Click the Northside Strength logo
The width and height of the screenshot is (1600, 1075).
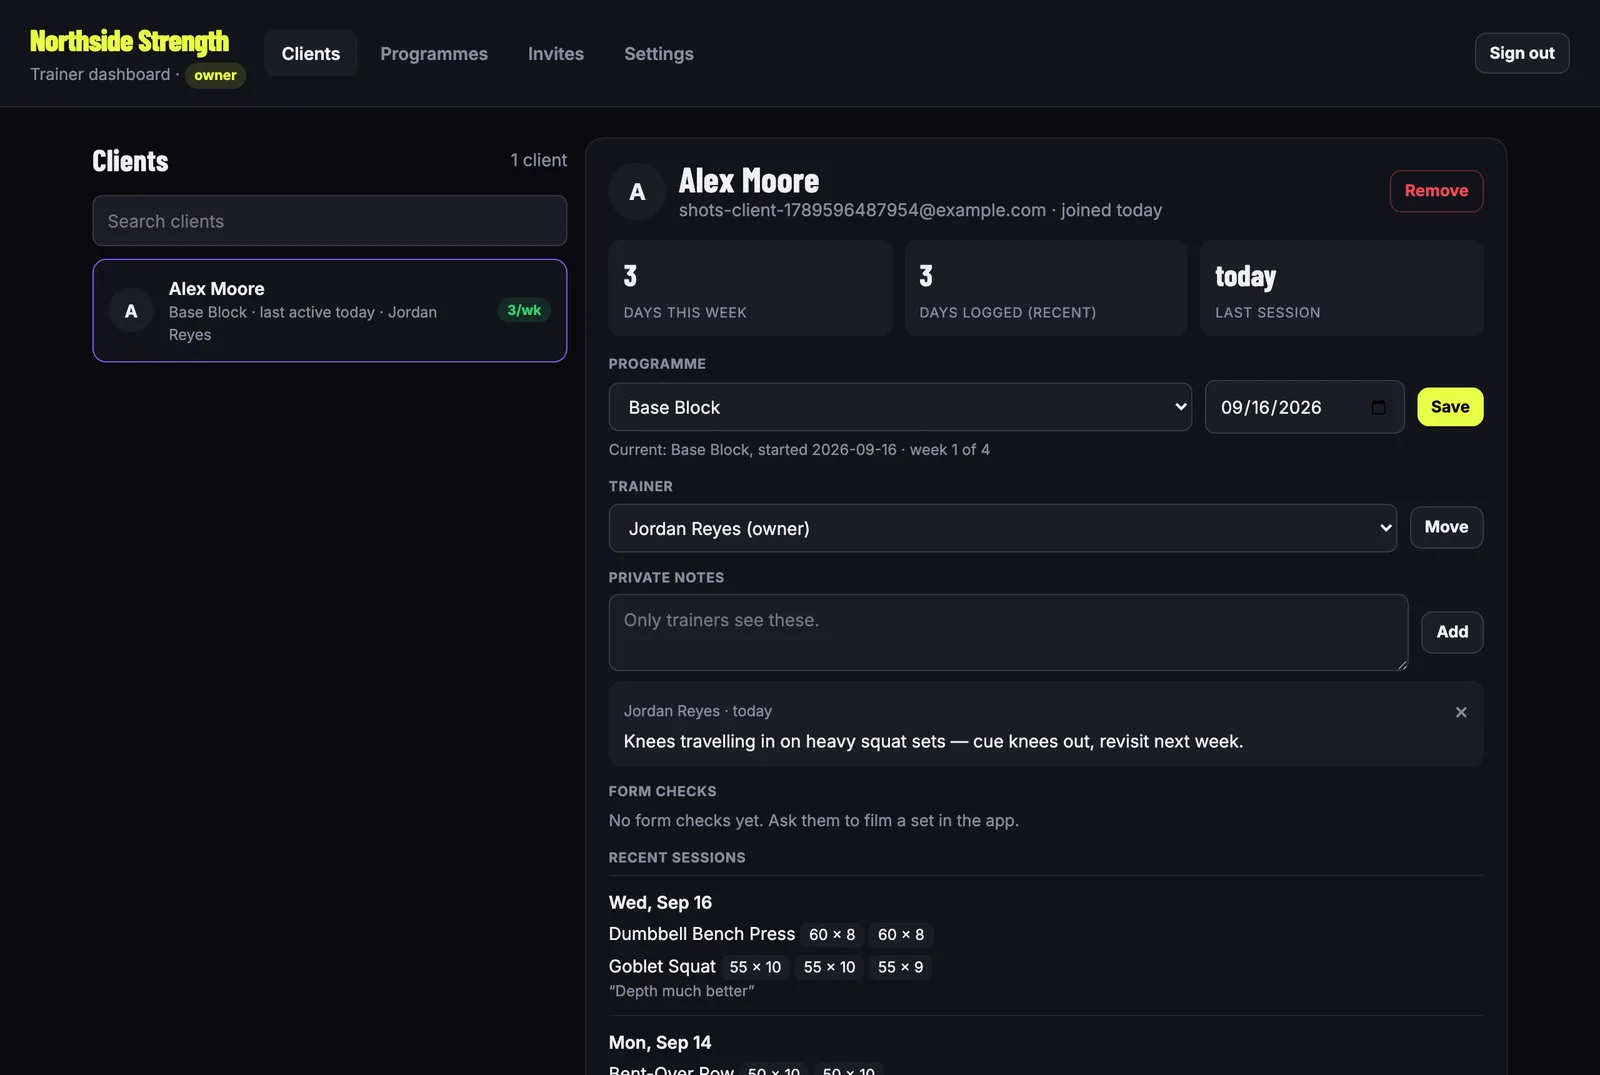point(130,41)
